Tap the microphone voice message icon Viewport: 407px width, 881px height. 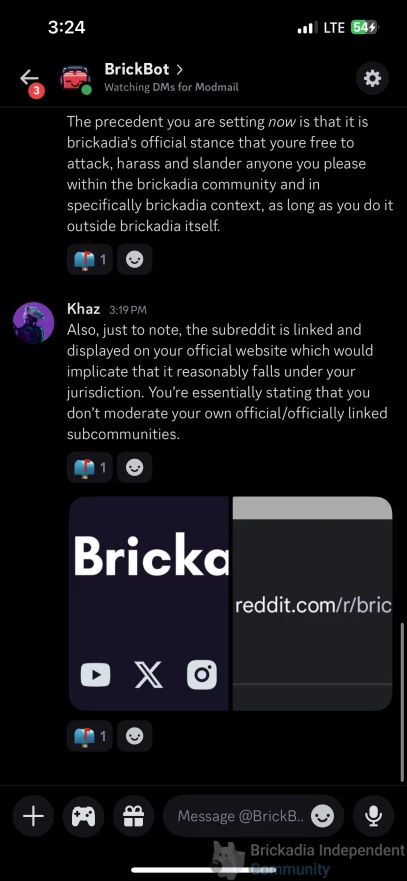point(373,816)
